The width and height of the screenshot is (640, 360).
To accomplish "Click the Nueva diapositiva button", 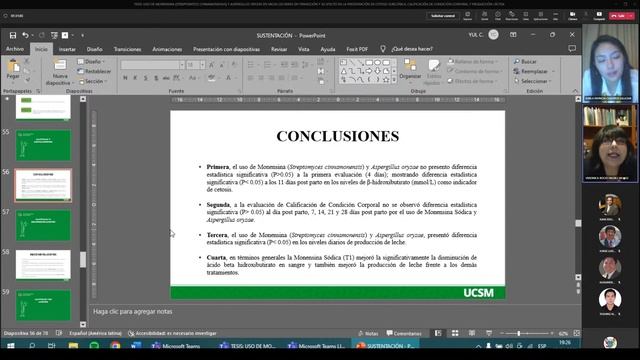I will (60, 72).
